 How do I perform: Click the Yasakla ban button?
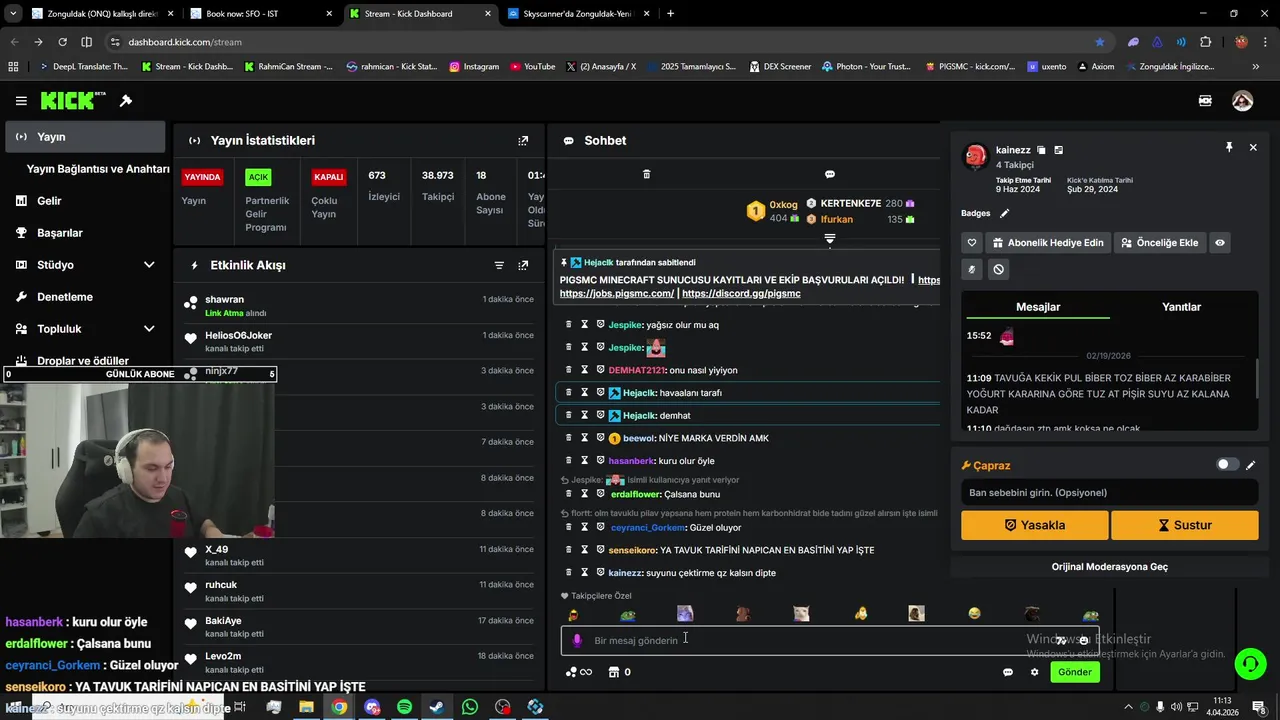[x=1035, y=525]
